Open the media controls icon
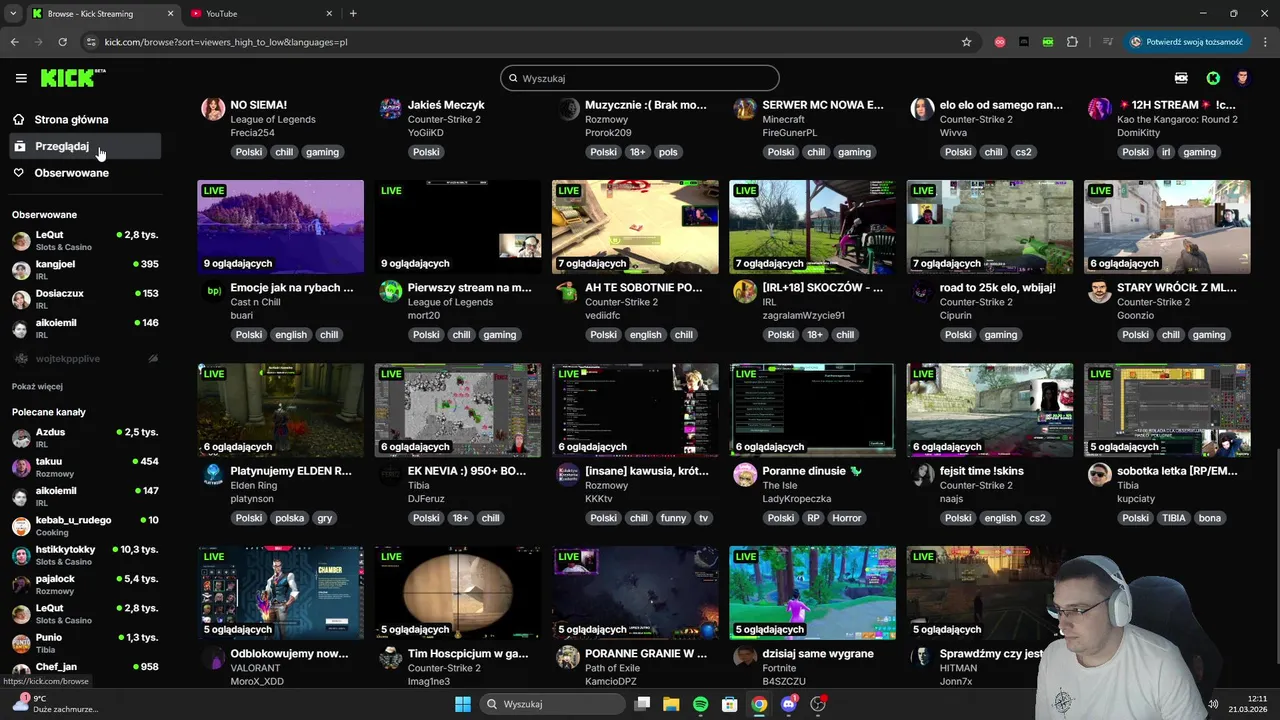 (x=1107, y=42)
